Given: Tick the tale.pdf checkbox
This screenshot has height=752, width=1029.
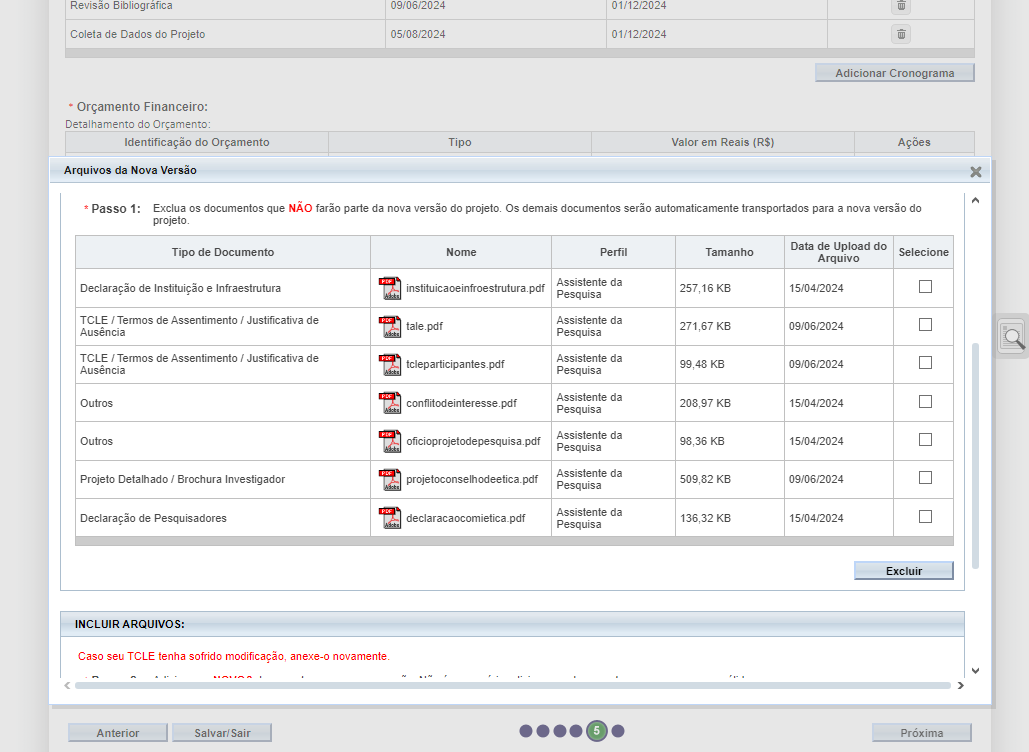Looking at the screenshot, I should [x=925, y=325].
